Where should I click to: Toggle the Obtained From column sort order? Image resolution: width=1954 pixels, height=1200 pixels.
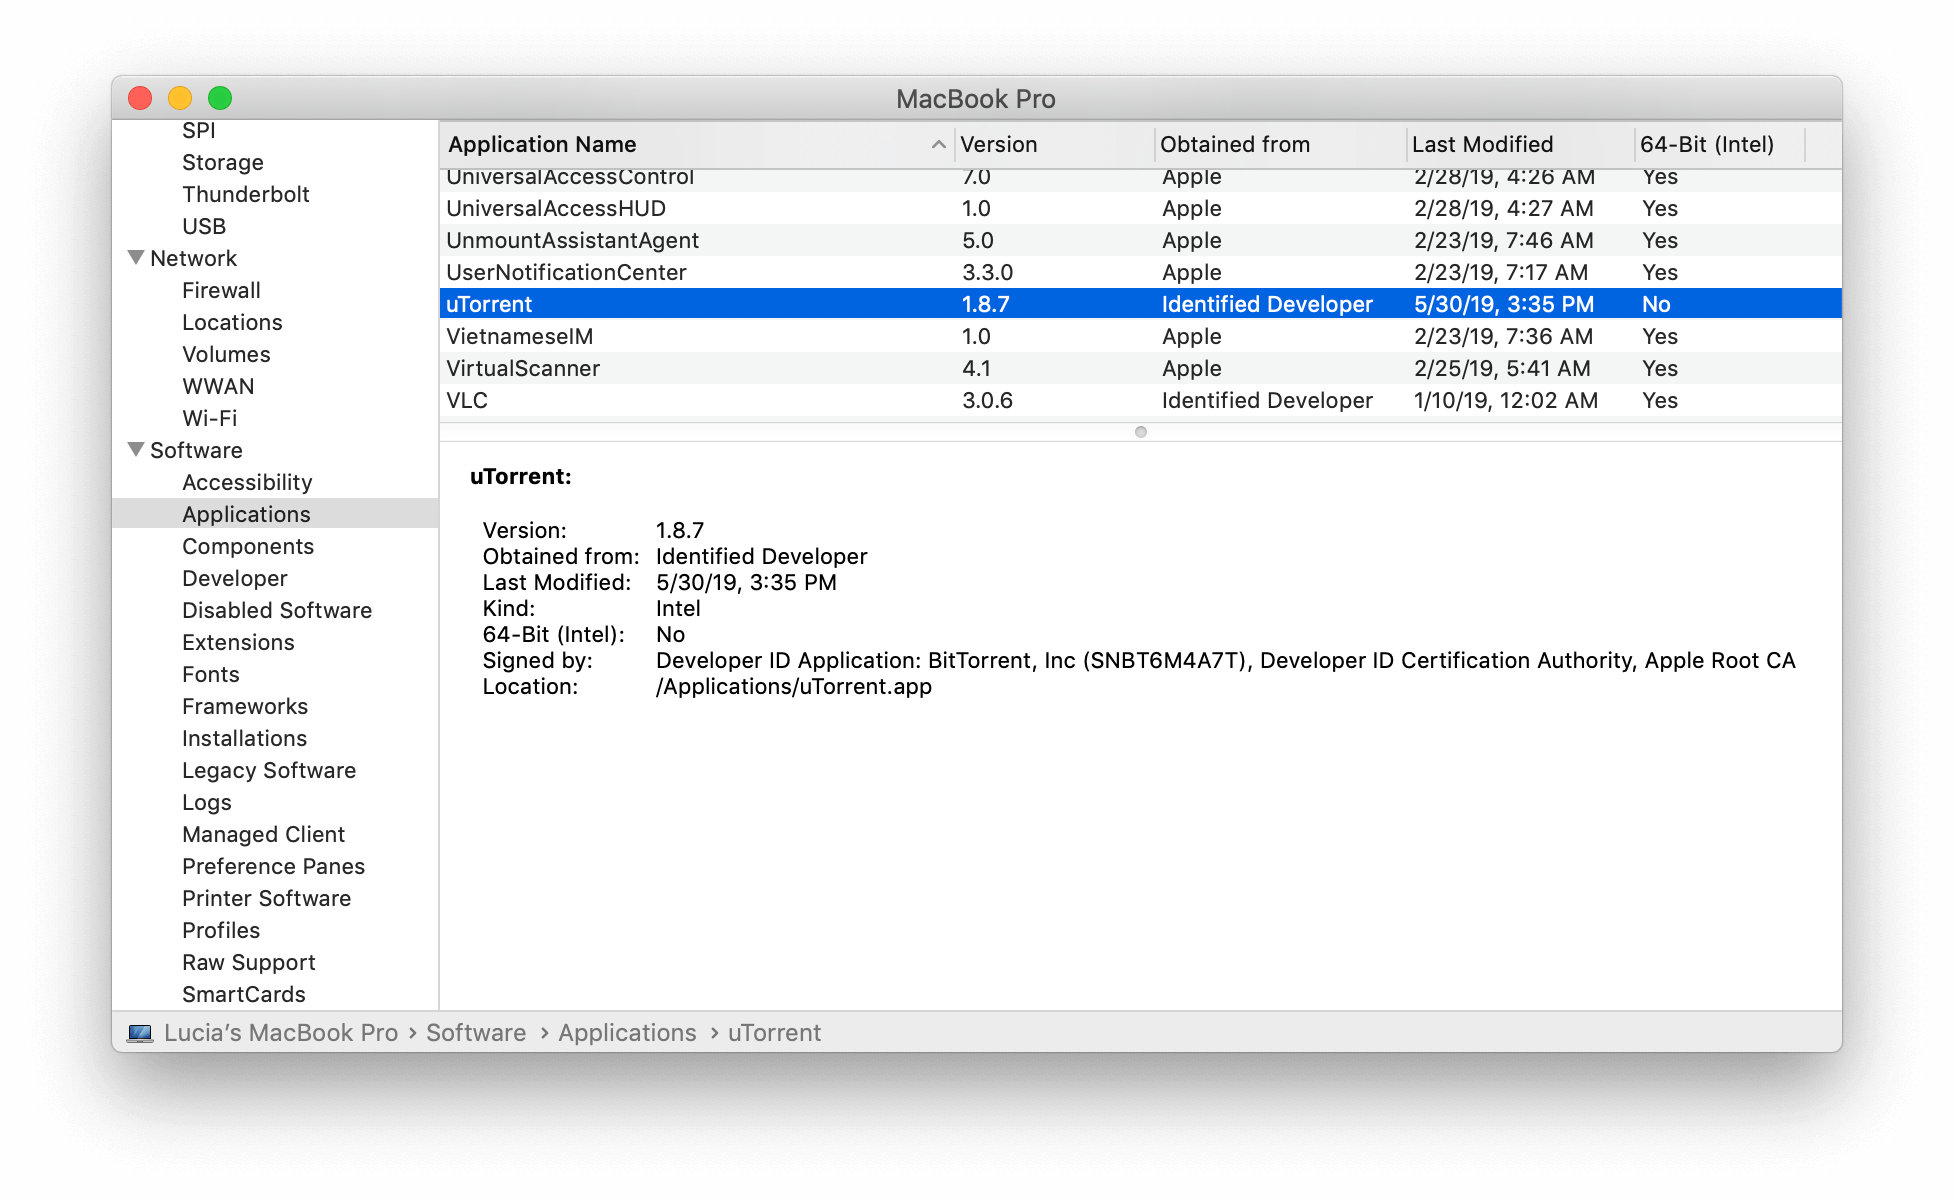coord(1263,144)
